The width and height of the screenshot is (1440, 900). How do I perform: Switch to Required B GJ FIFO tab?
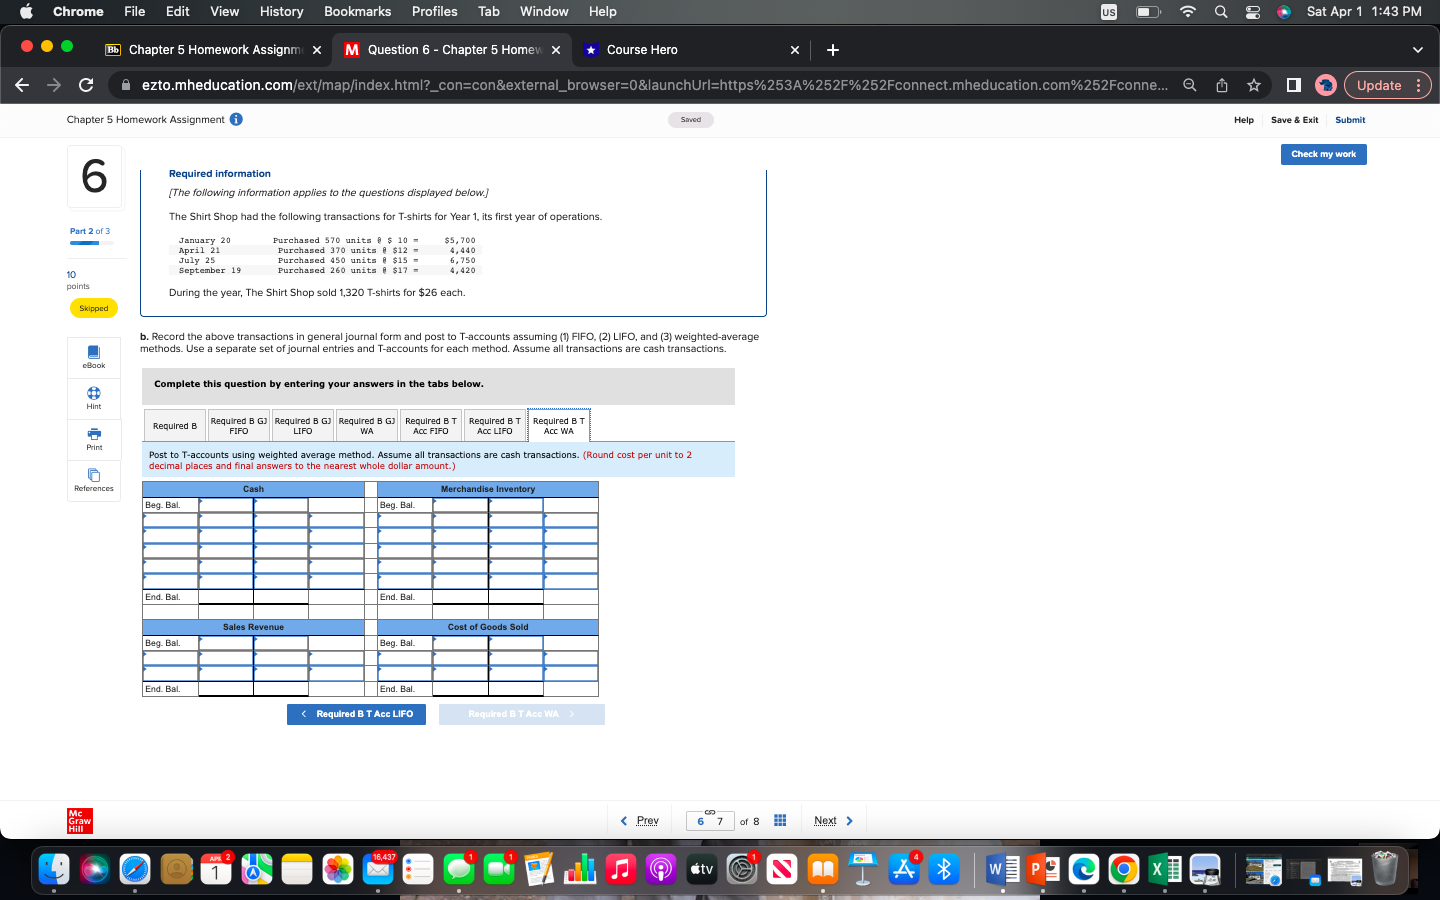coord(239,426)
